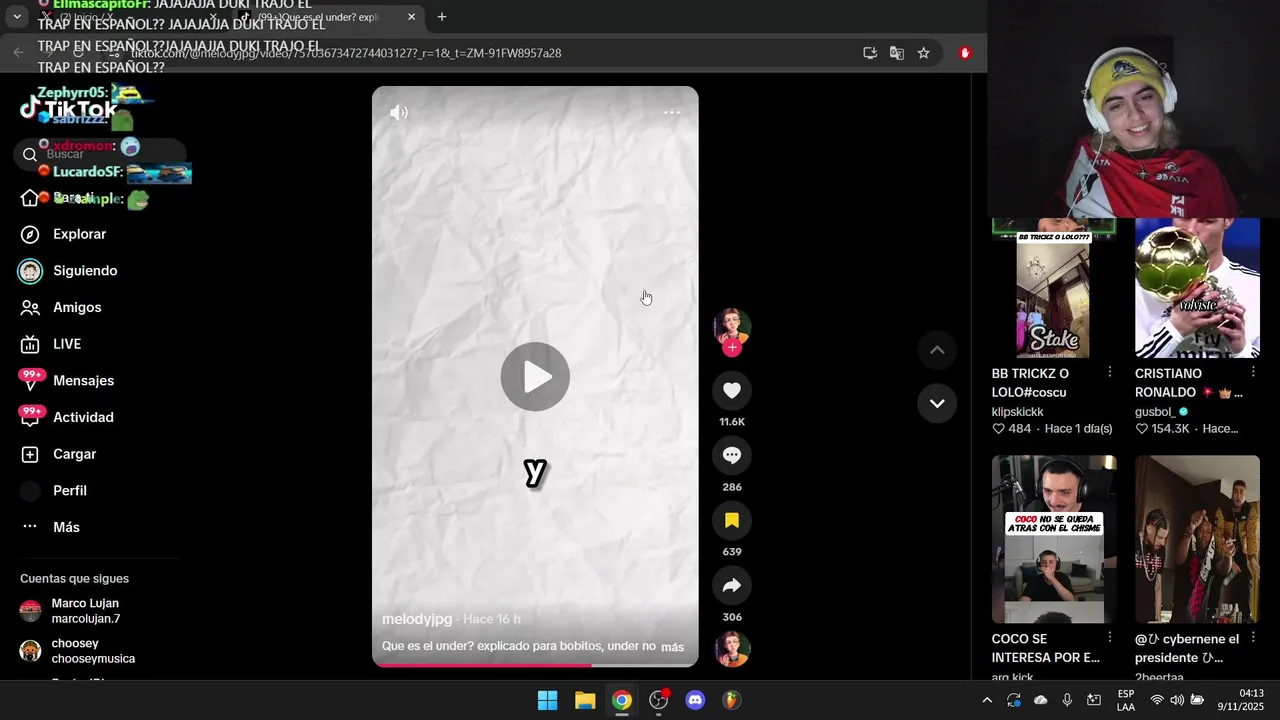Screen dimensions: 1280x720
Task: Toggle the yellow bookmark save icon
Action: pos(732,520)
